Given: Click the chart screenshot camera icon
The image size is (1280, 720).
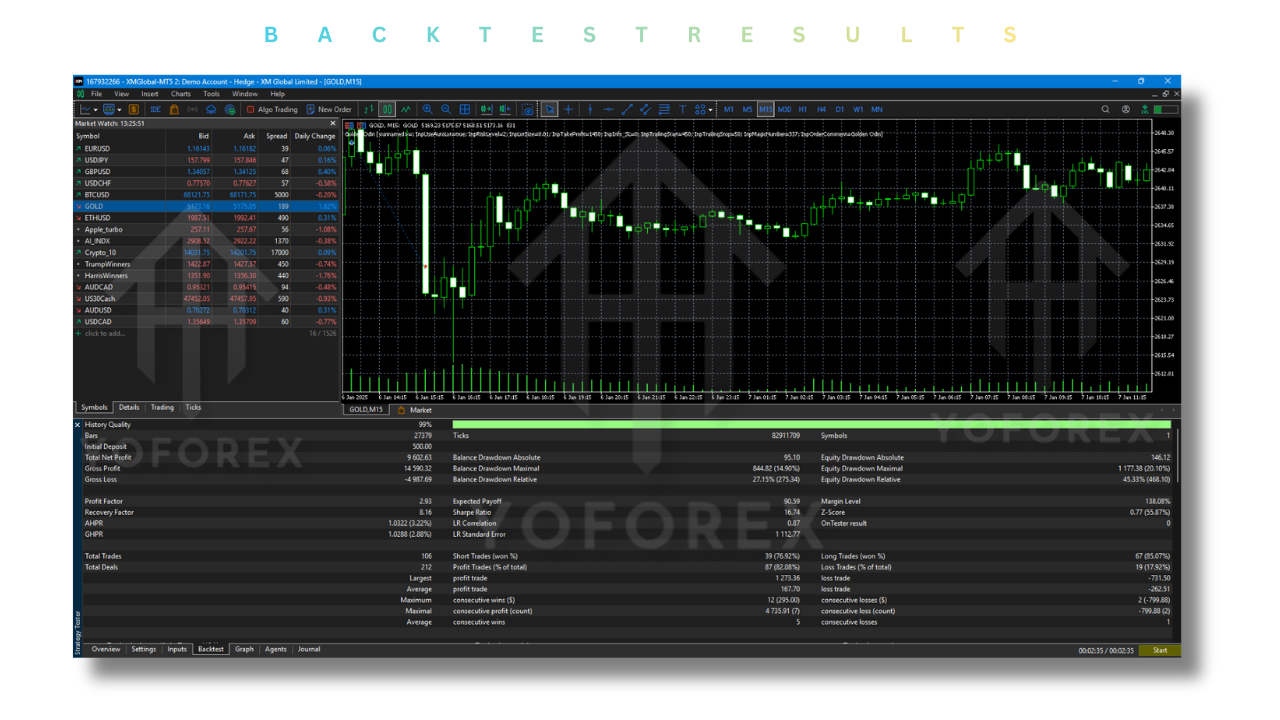Looking at the screenshot, I should (528, 109).
